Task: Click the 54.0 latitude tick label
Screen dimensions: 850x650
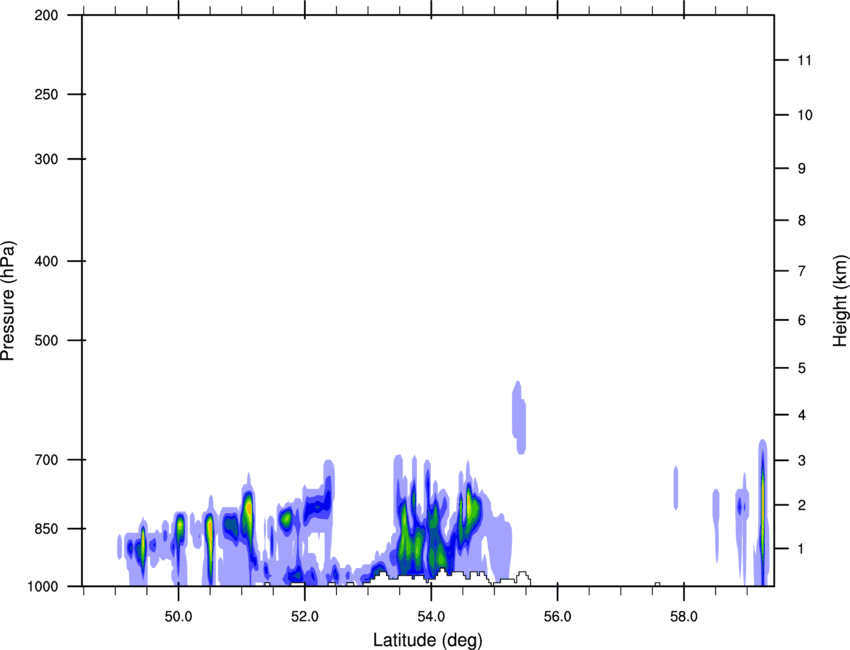Action: pos(431,617)
